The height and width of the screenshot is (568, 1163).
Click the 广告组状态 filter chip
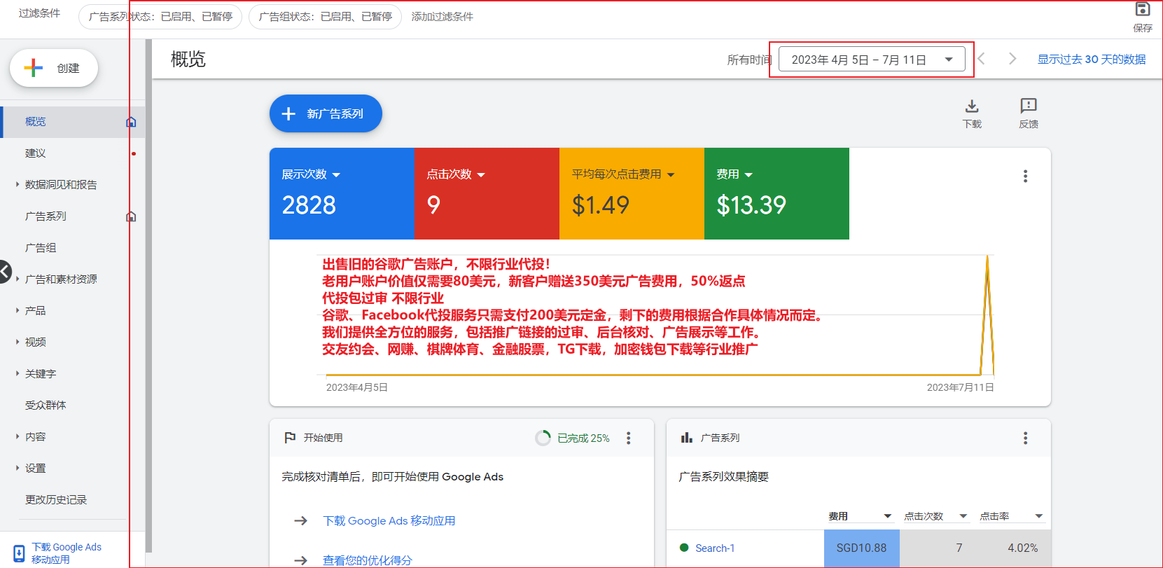[325, 16]
